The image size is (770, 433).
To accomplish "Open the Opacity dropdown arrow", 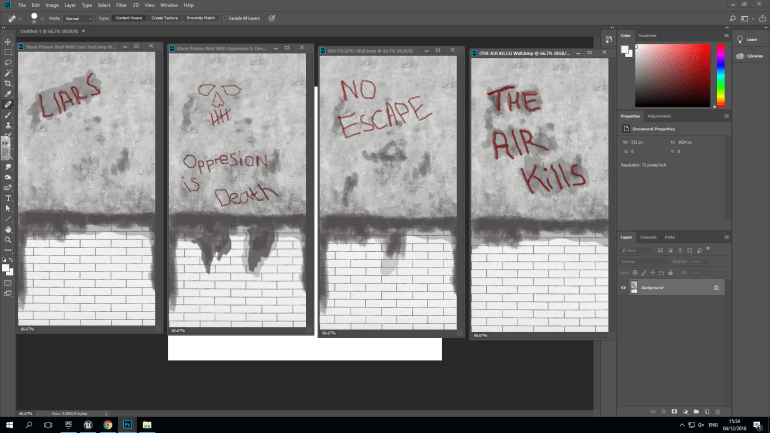I will pos(707,262).
